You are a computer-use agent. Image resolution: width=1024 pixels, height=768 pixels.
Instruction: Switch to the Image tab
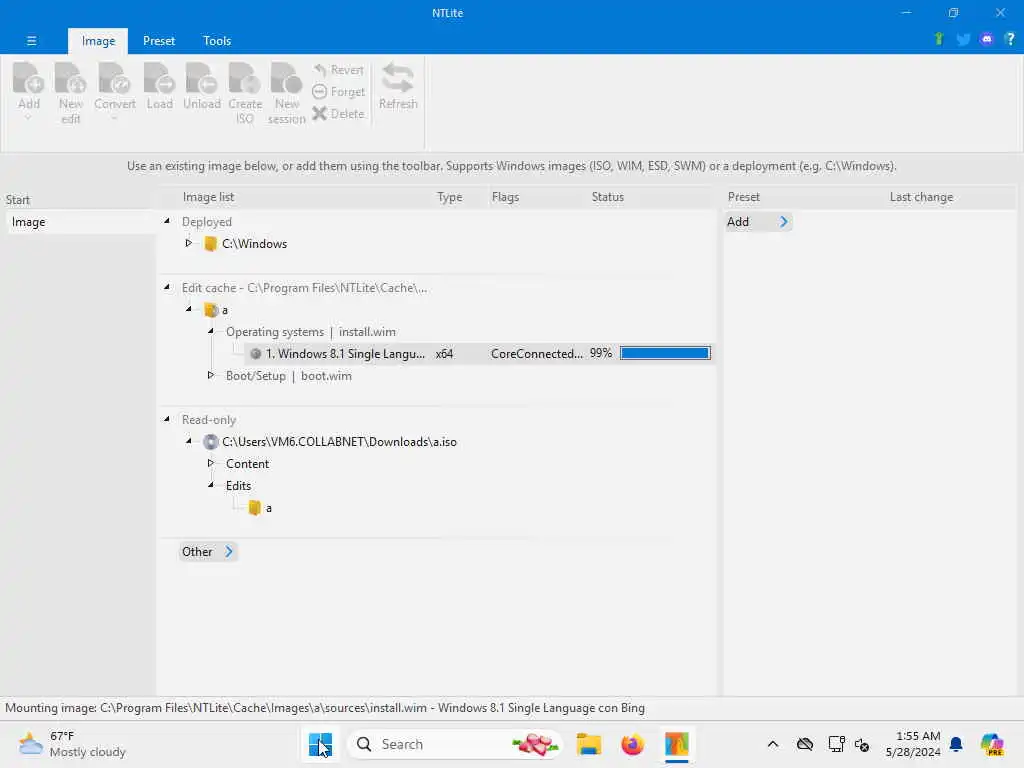click(98, 40)
